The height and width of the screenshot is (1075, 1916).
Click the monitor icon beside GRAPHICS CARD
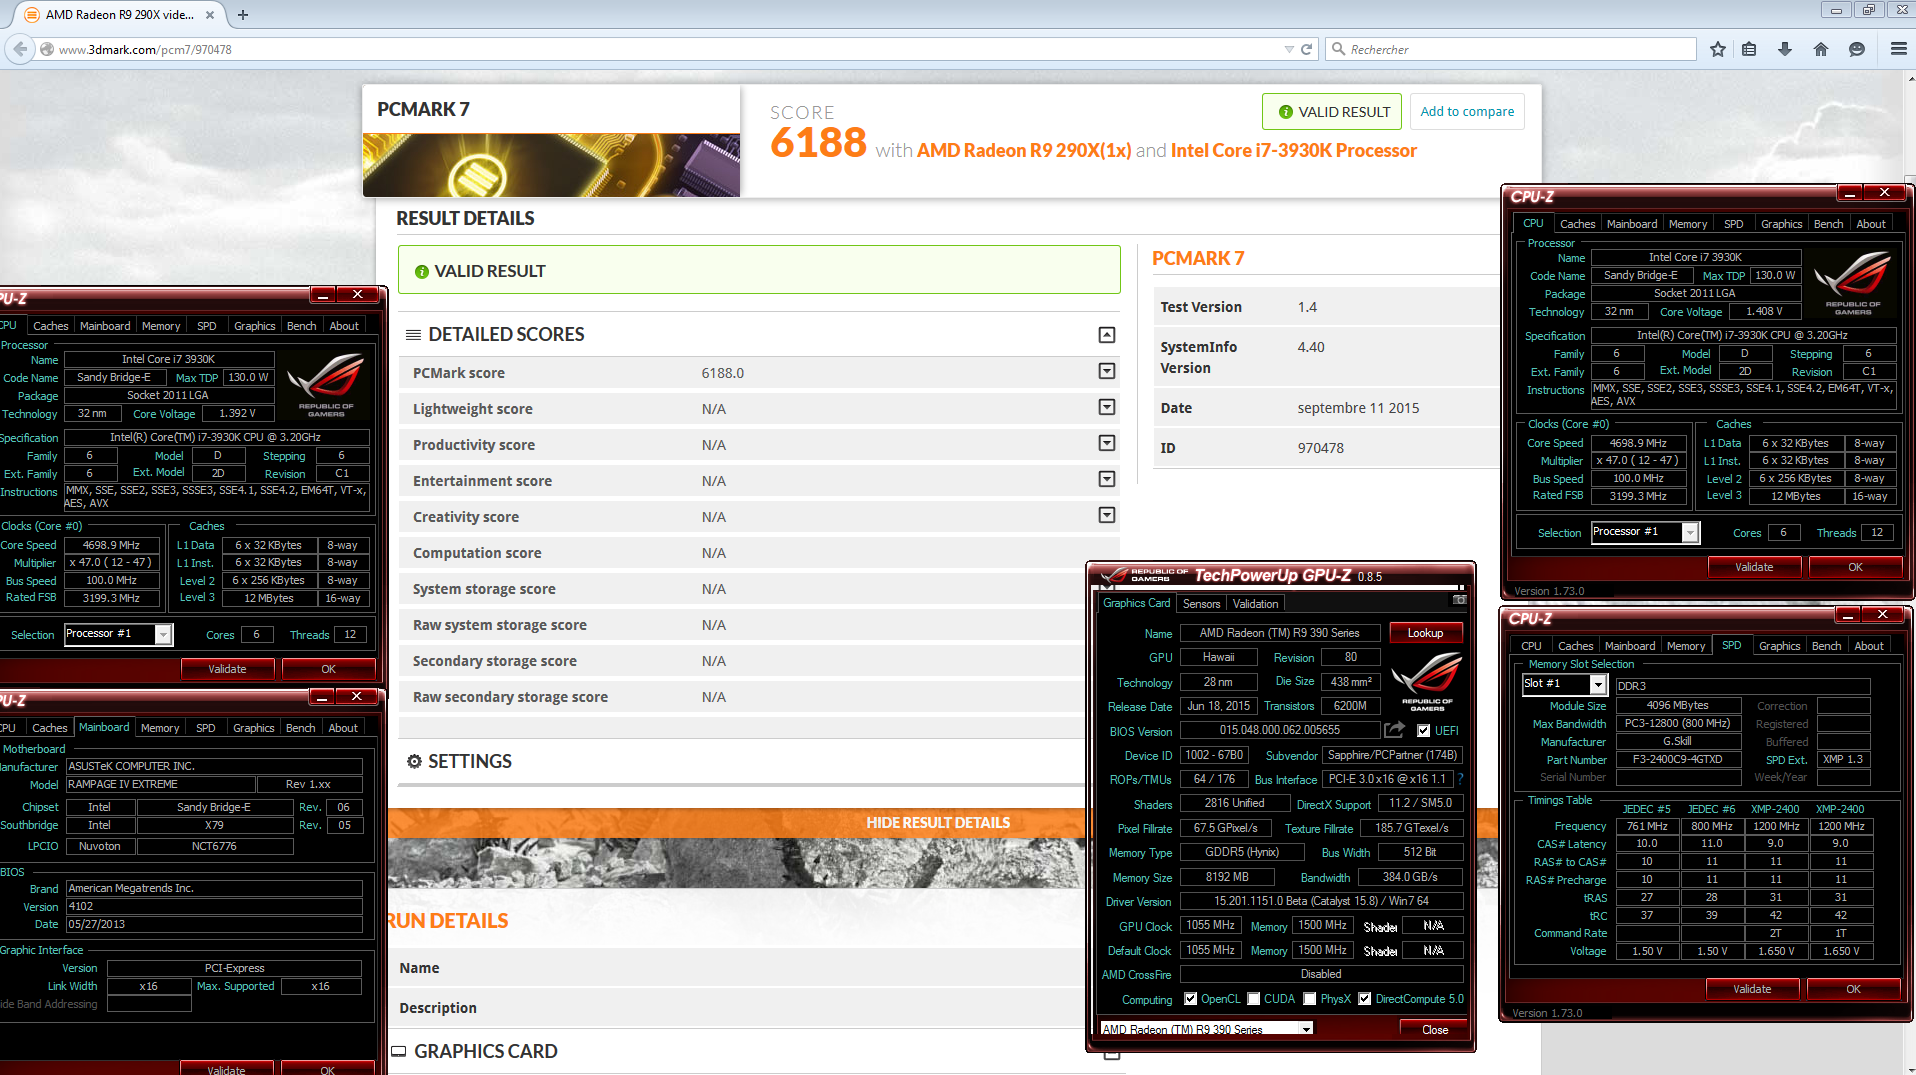pos(399,1051)
